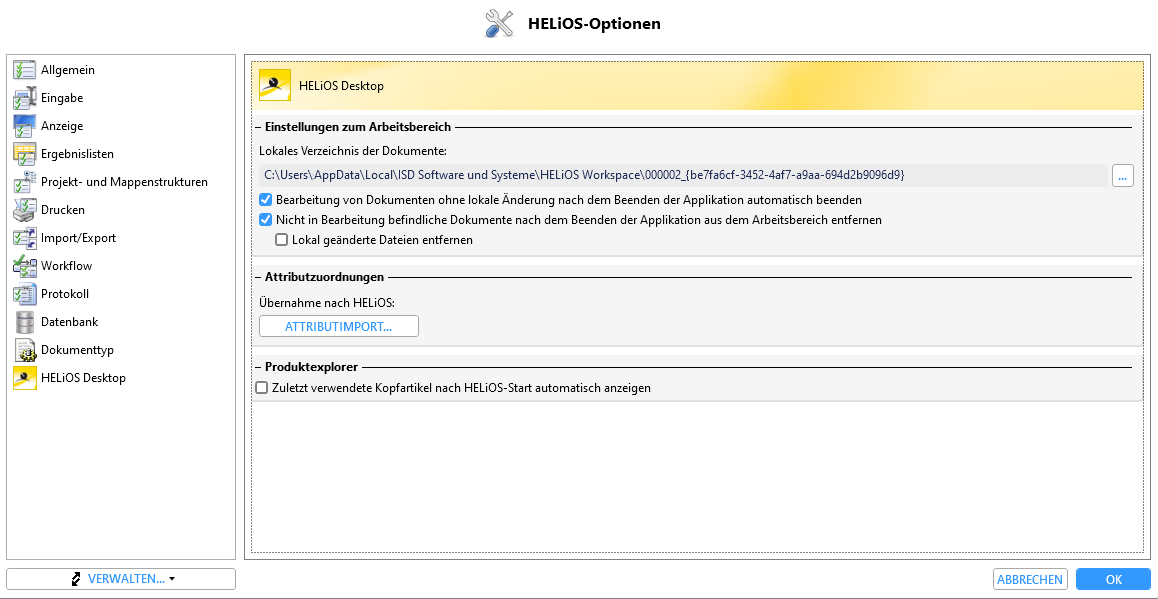Click the Anzeige monitor icon

(x=24, y=126)
